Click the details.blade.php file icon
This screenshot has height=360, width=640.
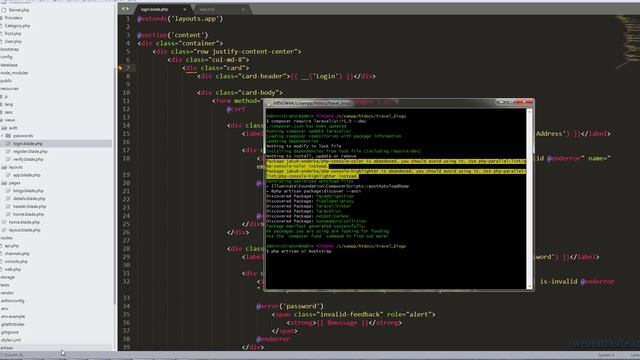tap(8, 199)
